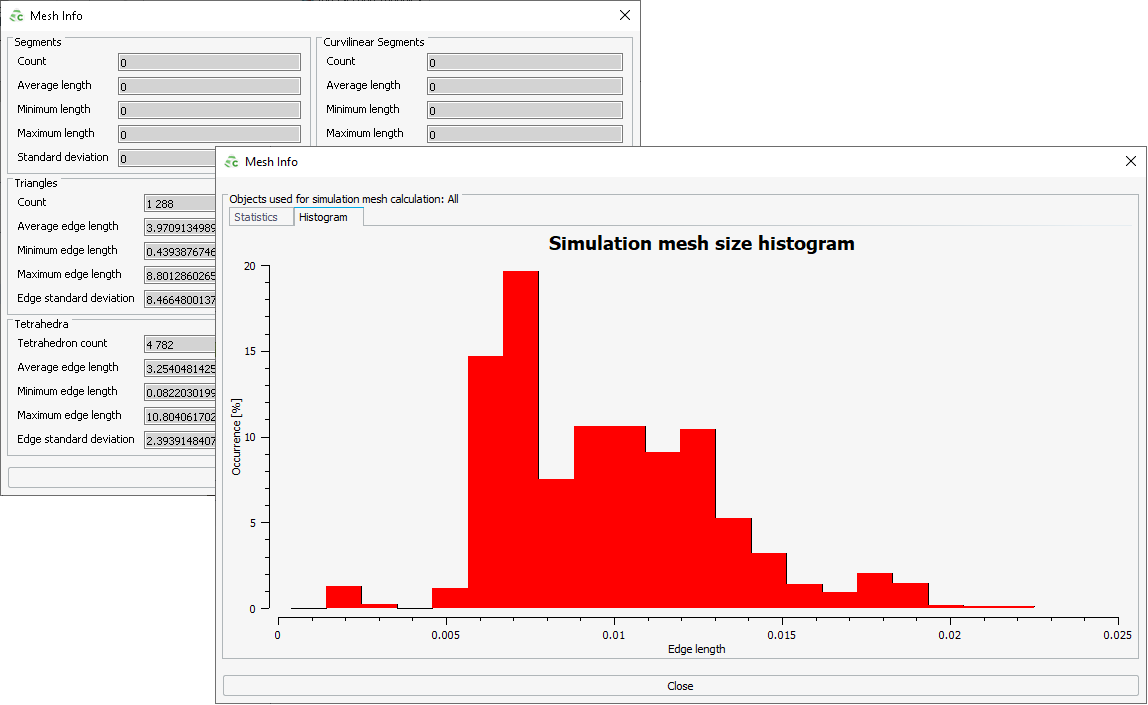The width and height of the screenshot is (1148, 705).
Task: Select the Segments Count field
Action: tap(209, 62)
